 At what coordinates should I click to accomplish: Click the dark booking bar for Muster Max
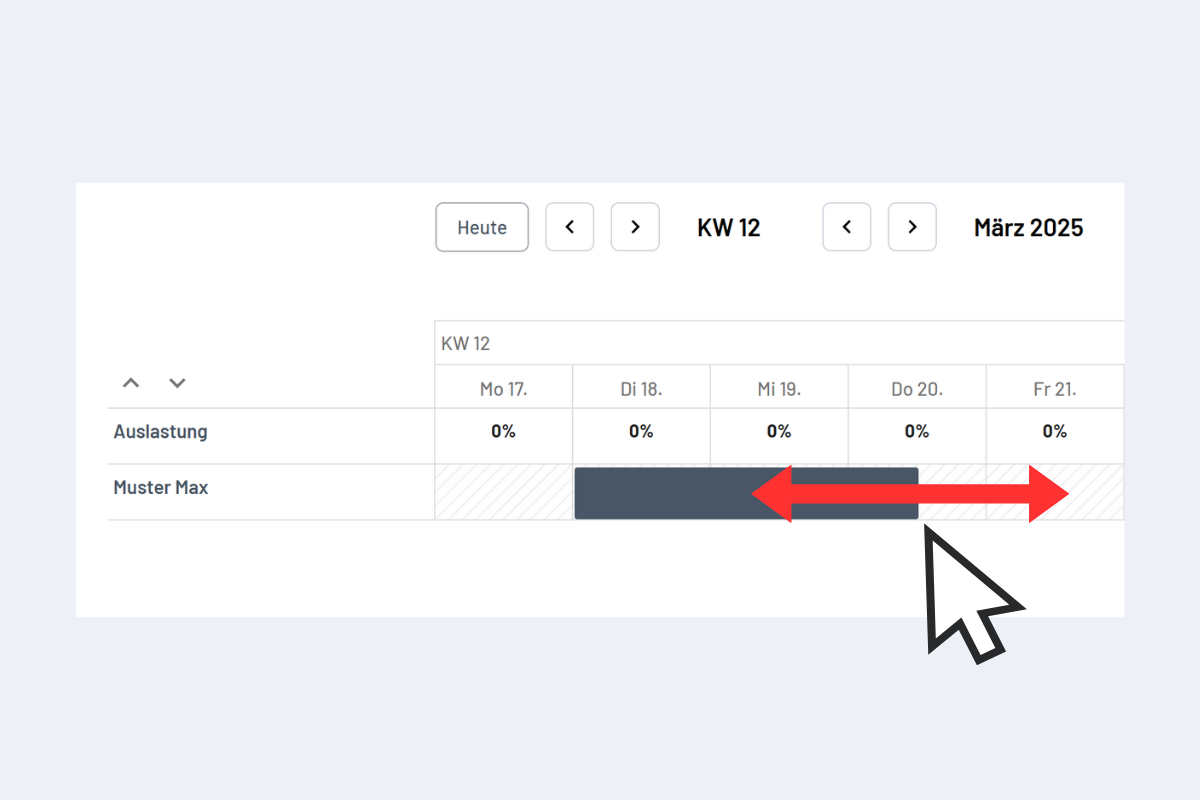[660, 493]
